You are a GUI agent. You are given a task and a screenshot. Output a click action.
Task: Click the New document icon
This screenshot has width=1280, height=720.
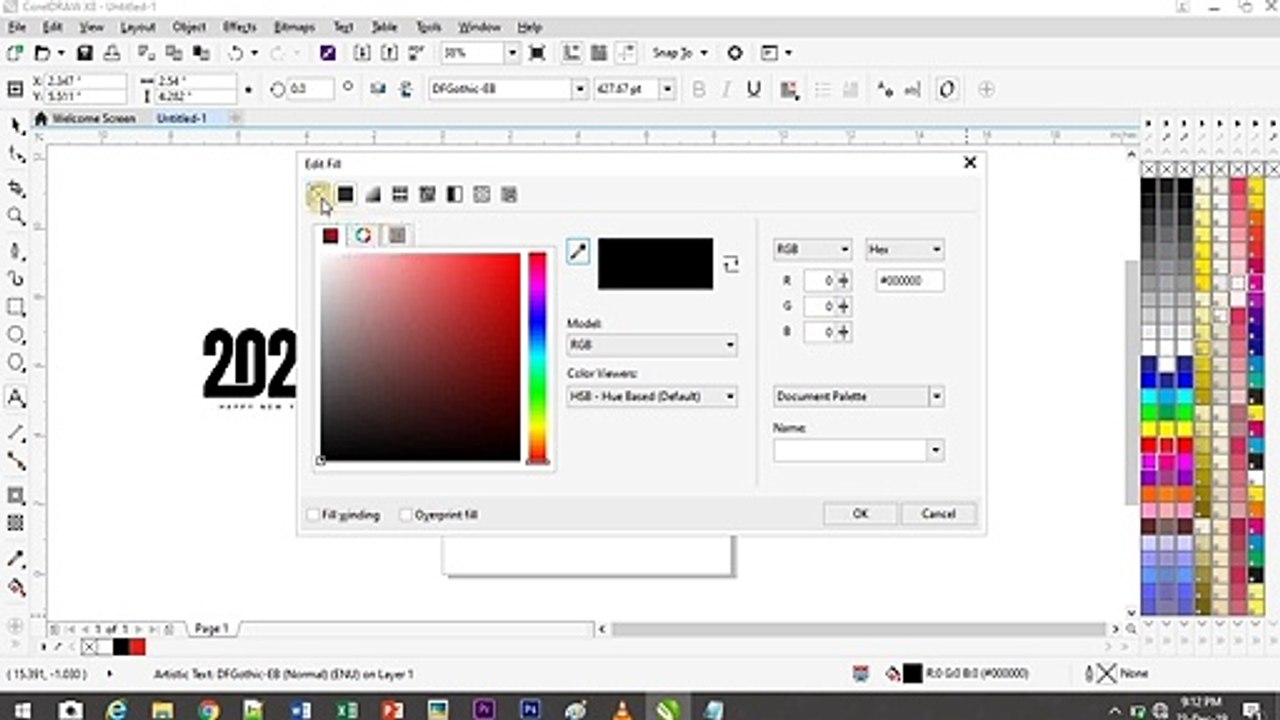(x=15, y=53)
